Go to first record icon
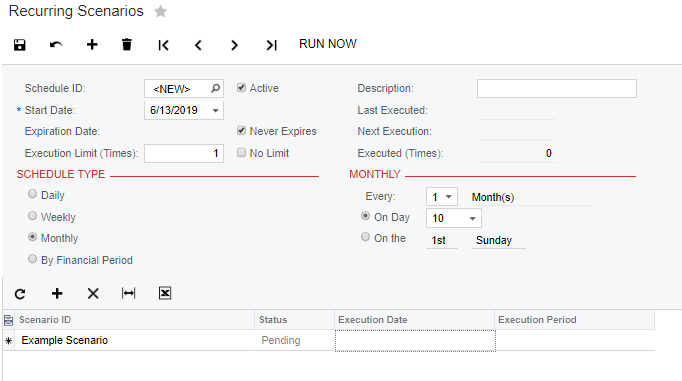 click(x=164, y=45)
